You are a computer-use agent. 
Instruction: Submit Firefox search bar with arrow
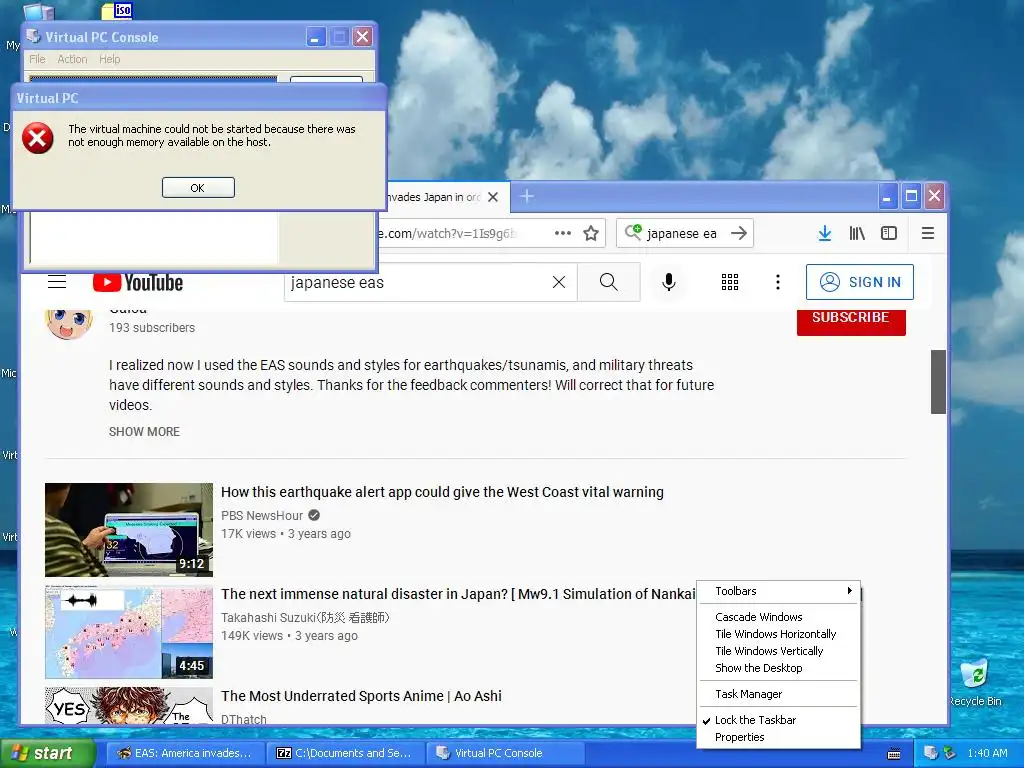[x=739, y=233]
